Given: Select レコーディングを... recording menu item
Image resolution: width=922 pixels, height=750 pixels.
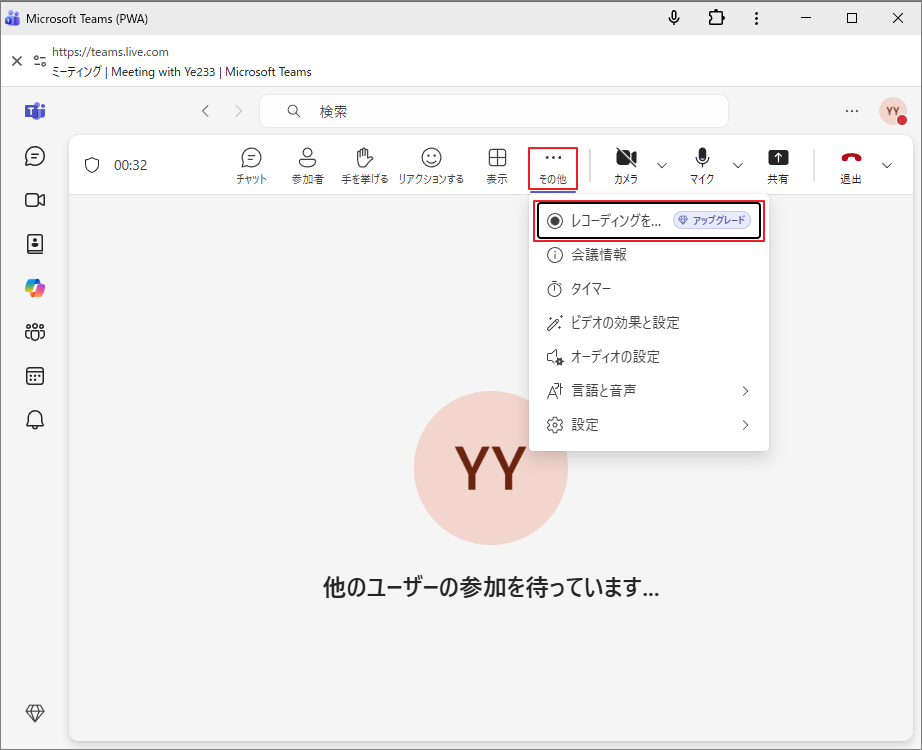Looking at the screenshot, I should 649,221.
